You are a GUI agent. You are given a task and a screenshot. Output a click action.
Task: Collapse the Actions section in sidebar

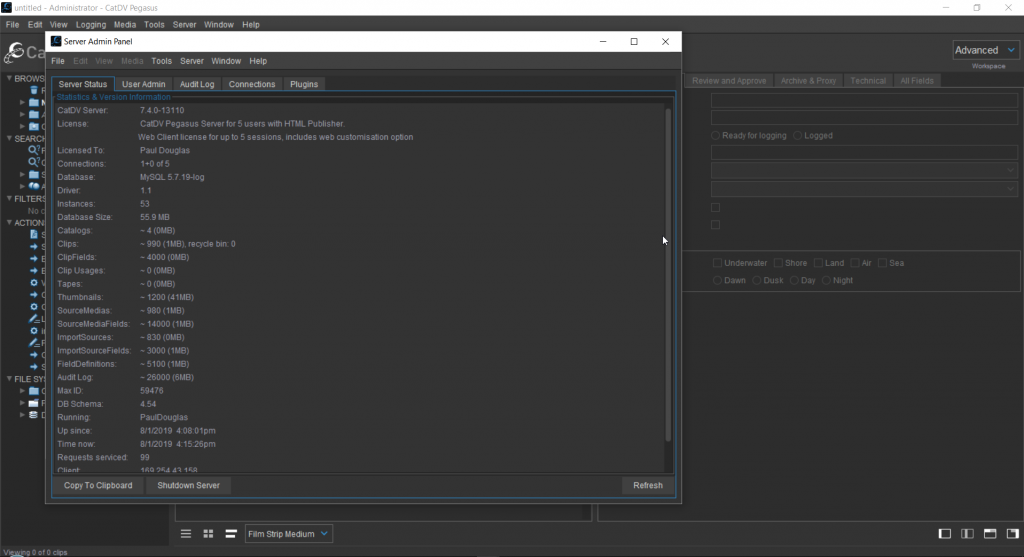coord(9,223)
